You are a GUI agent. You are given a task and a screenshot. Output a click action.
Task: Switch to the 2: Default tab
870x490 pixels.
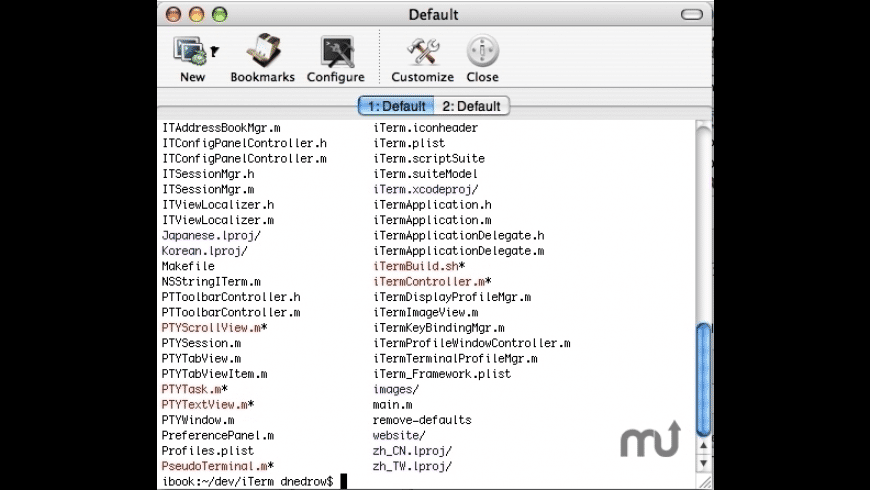(472, 106)
